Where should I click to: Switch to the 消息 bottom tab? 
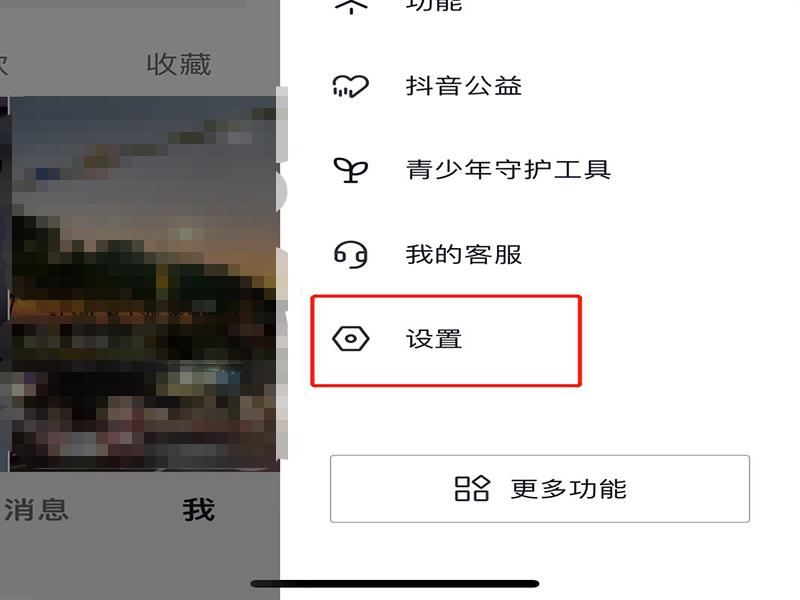(x=36, y=509)
